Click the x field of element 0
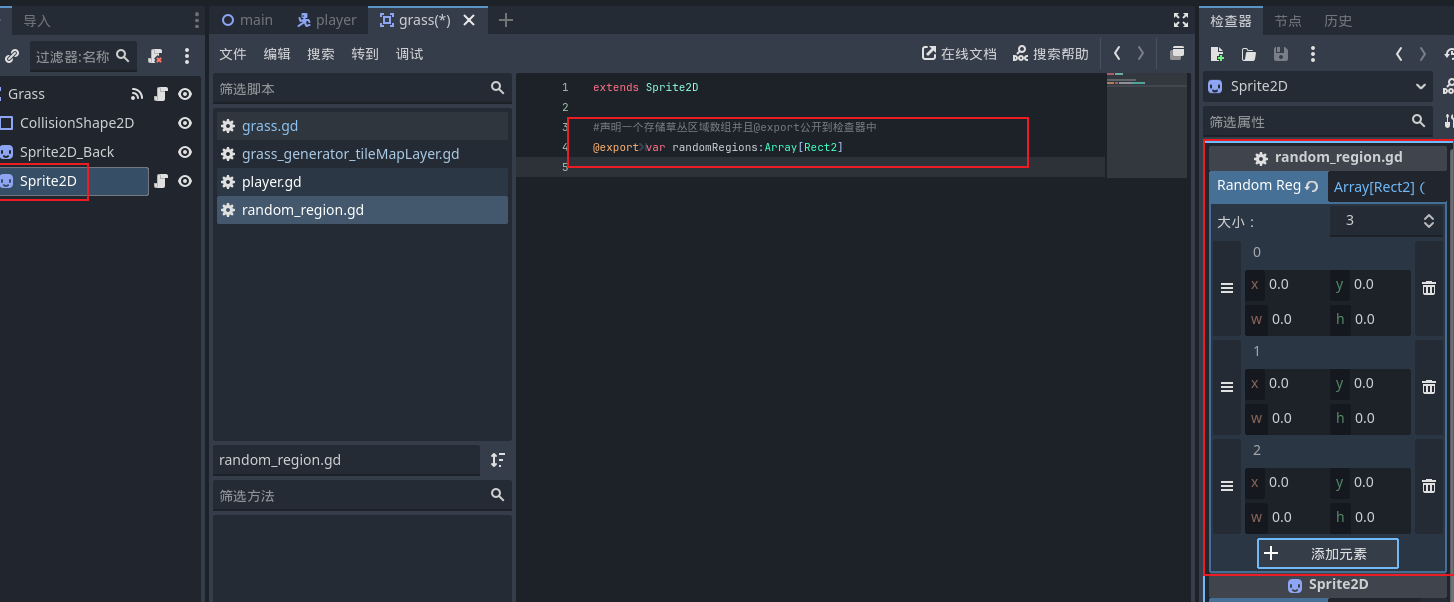Screen dimensions: 1454x602 click(x=1286, y=284)
